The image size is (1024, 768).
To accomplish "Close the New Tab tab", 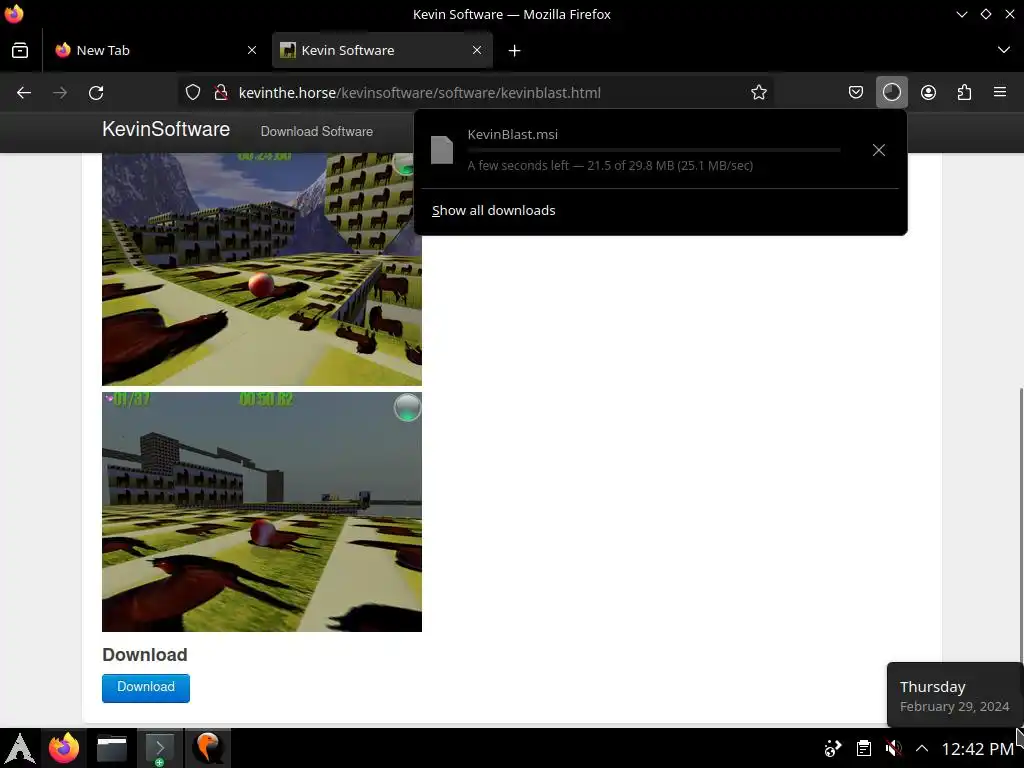I will [252, 50].
